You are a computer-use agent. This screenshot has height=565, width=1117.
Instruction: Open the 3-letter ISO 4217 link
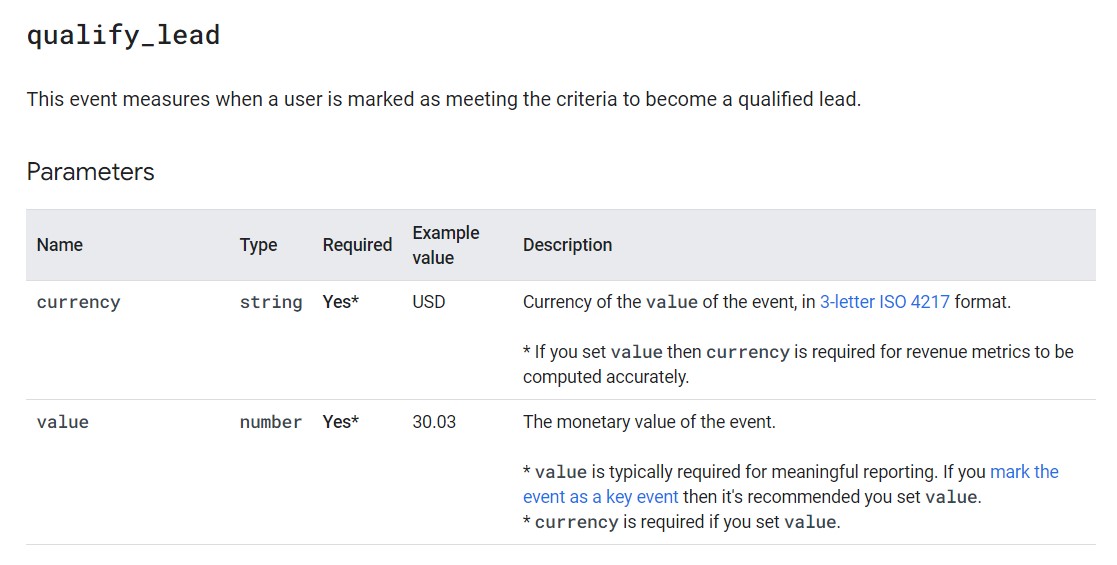(884, 302)
